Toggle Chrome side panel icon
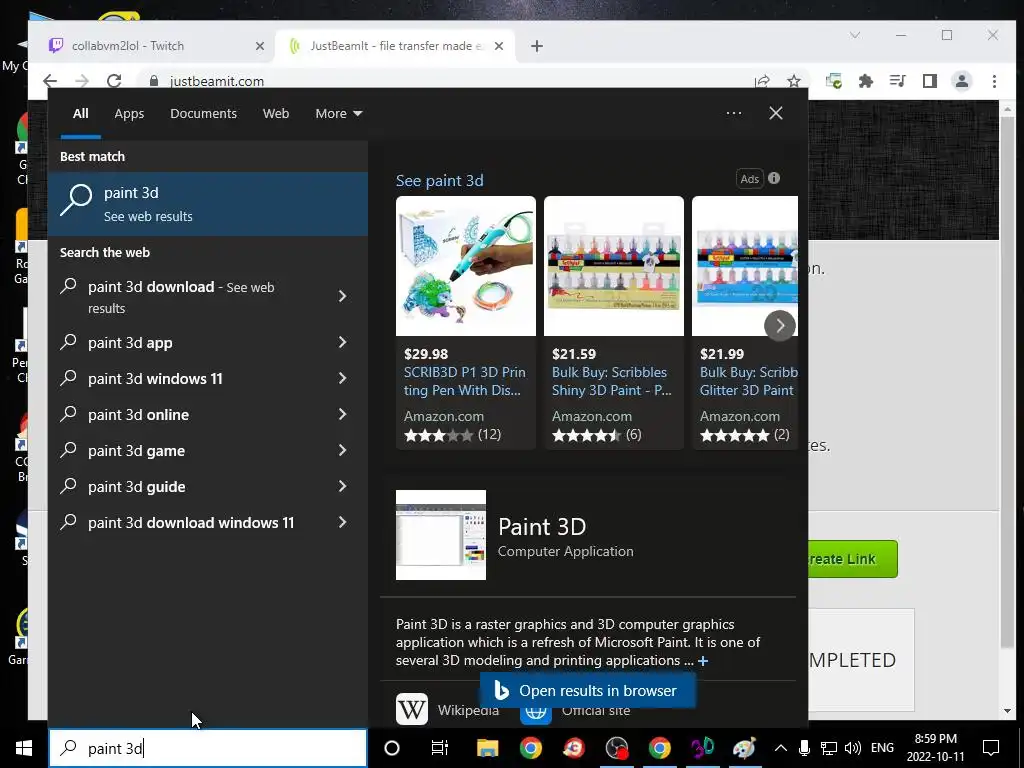 coord(929,81)
